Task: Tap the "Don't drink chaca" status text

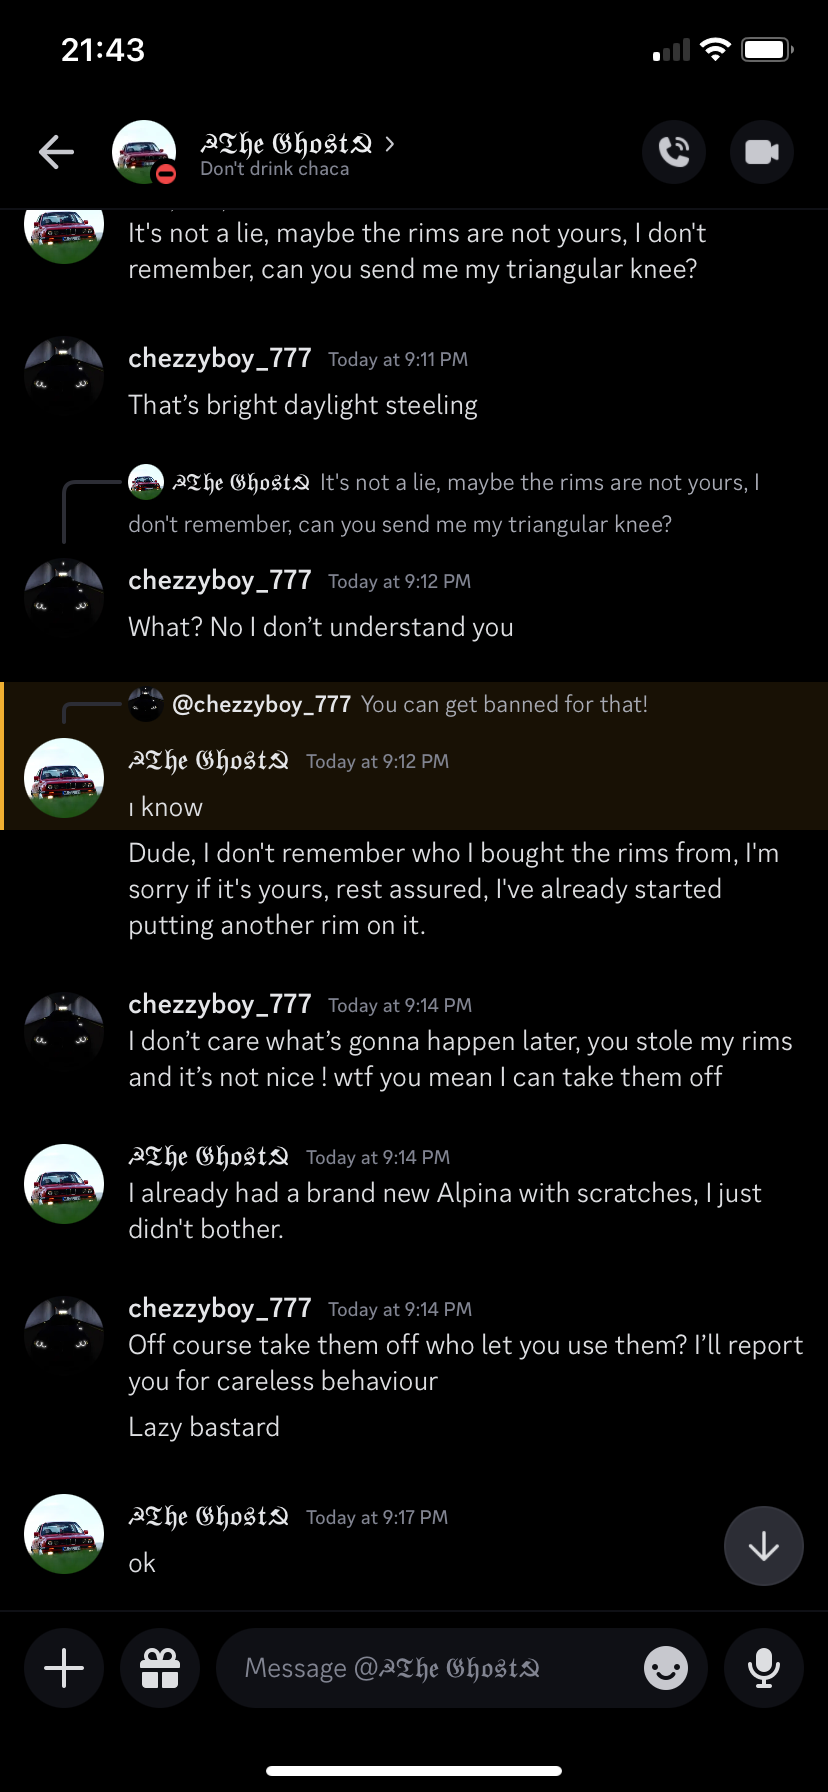Action: pos(275,169)
